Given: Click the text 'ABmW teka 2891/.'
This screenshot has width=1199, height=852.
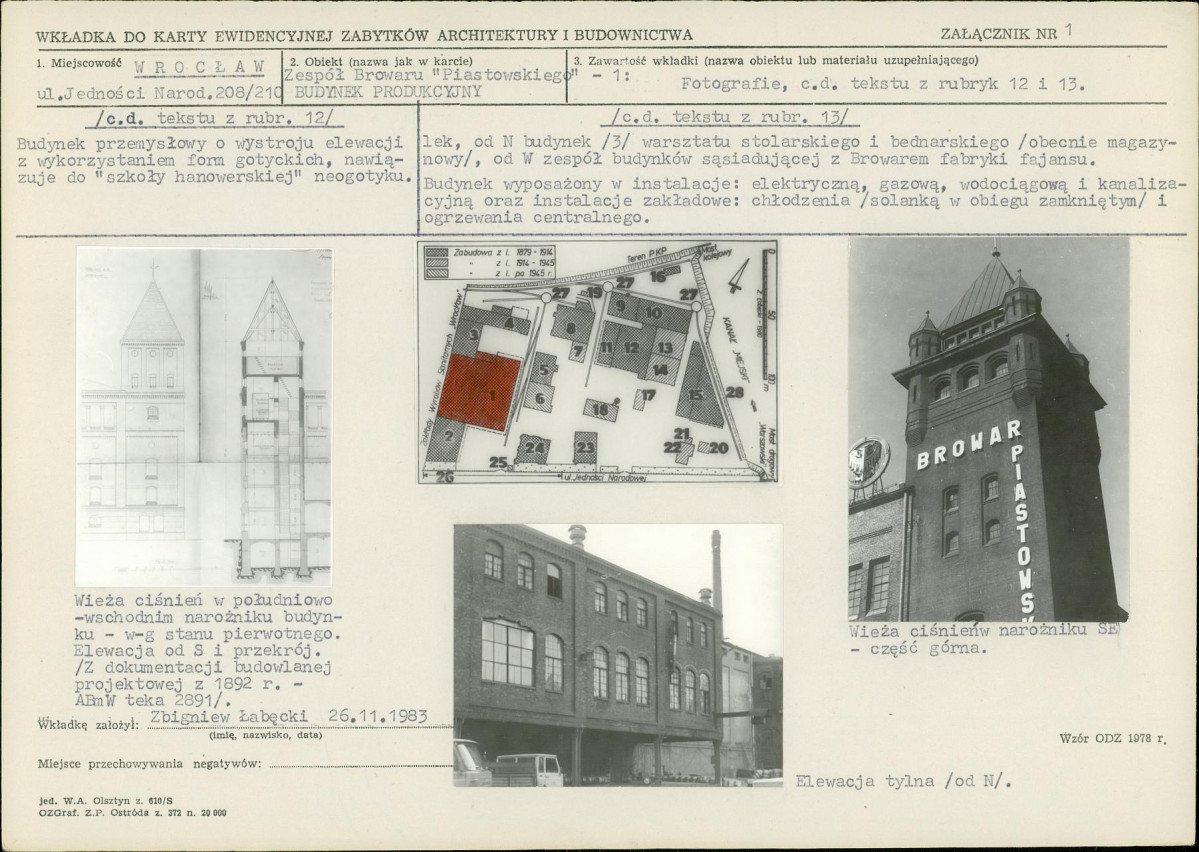Looking at the screenshot, I should click(152, 701).
